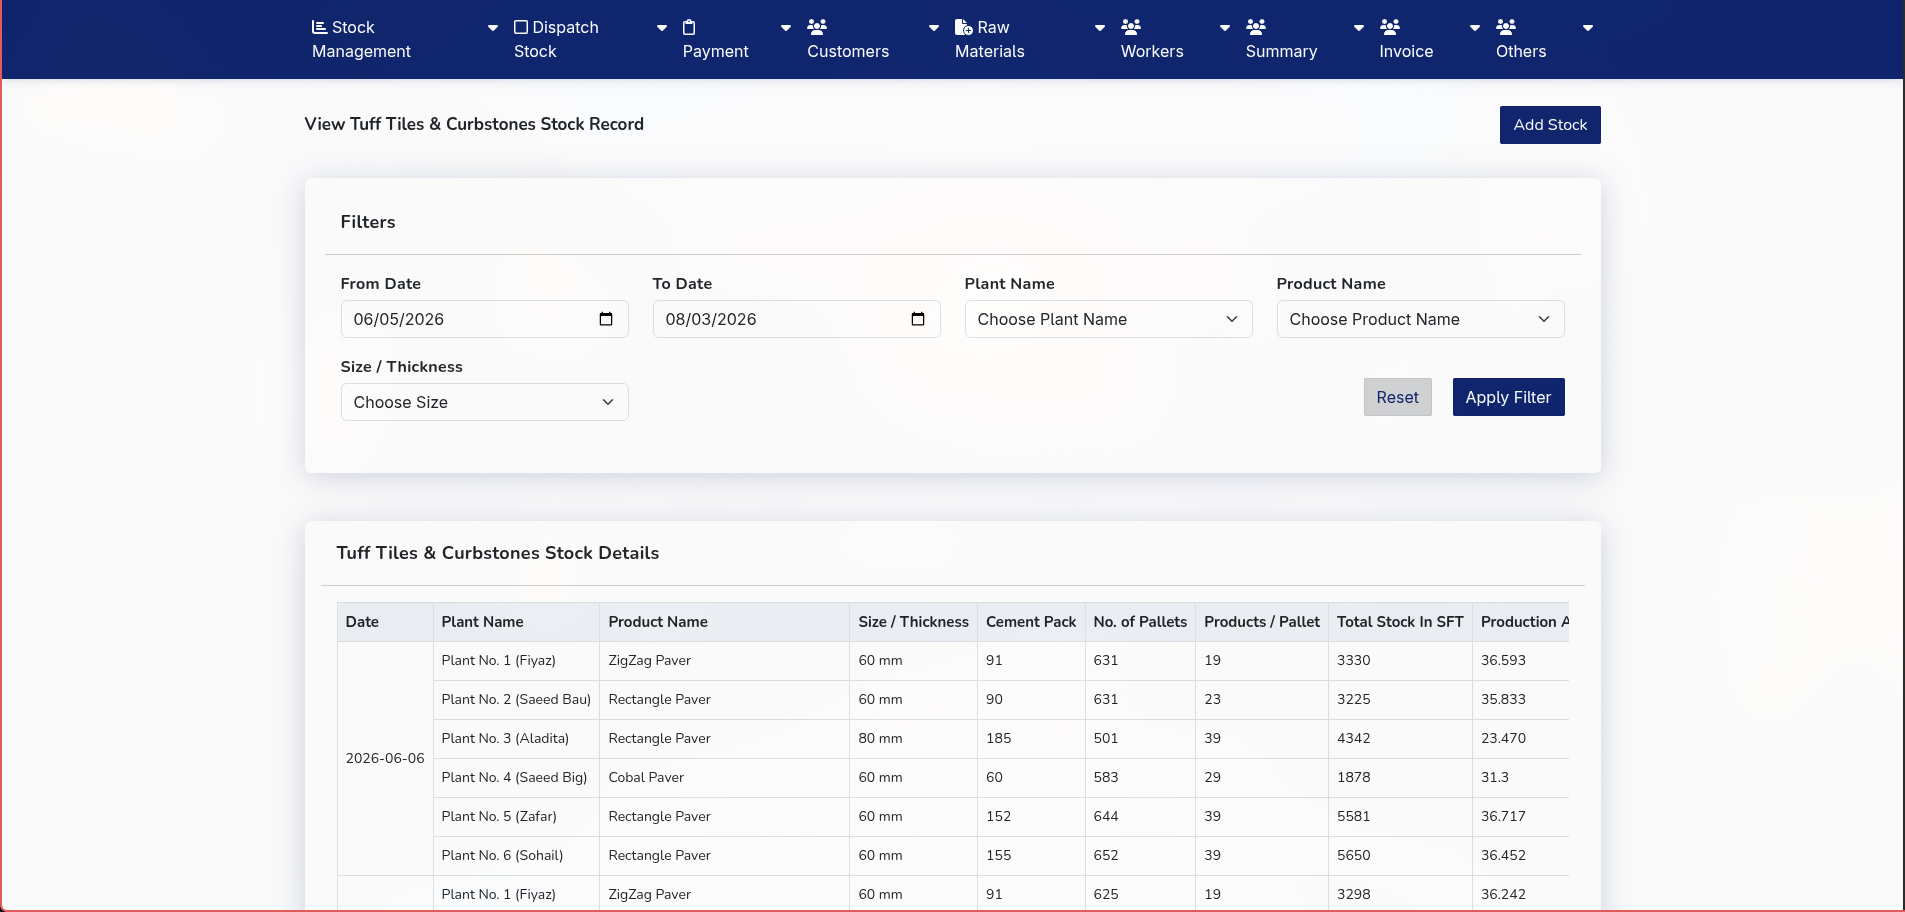The width and height of the screenshot is (1905, 912).
Task: Click the Dispatch Stock square icon
Action: (521, 27)
